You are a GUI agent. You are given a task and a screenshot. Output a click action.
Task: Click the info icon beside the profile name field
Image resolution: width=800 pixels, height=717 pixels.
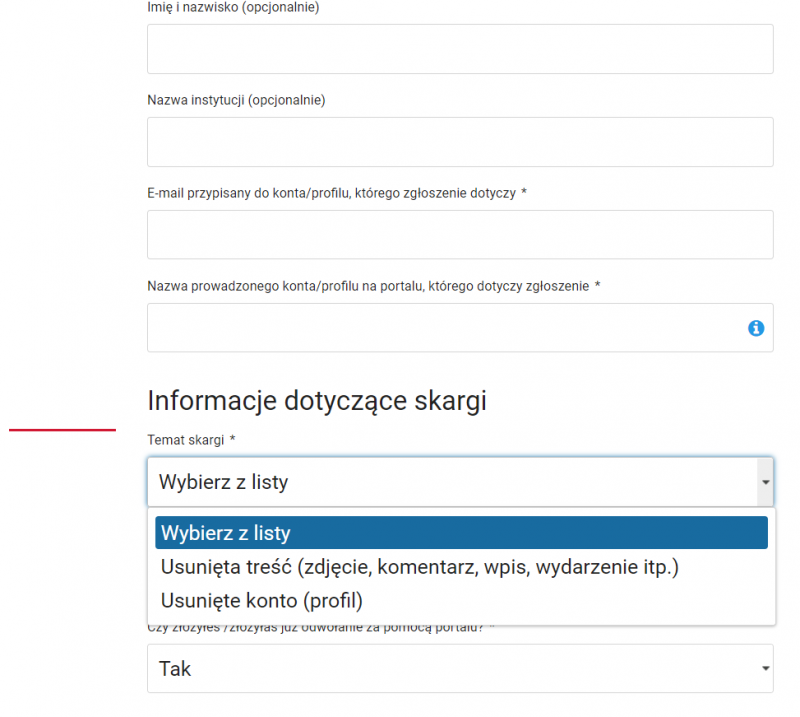click(x=756, y=328)
